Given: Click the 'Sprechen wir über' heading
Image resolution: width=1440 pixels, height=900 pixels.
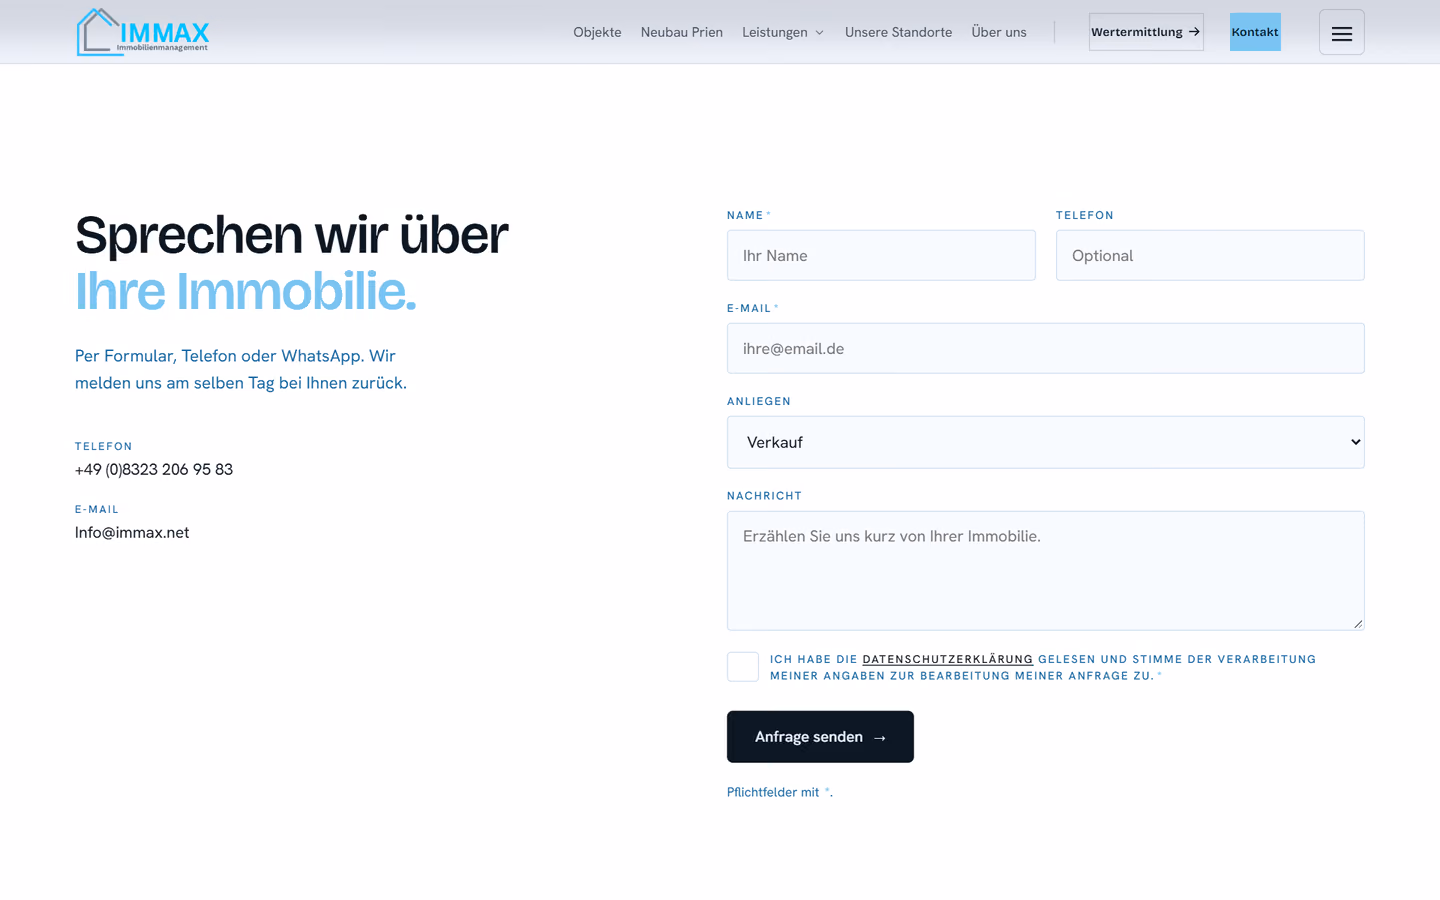Looking at the screenshot, I should (x=292, y=235).
